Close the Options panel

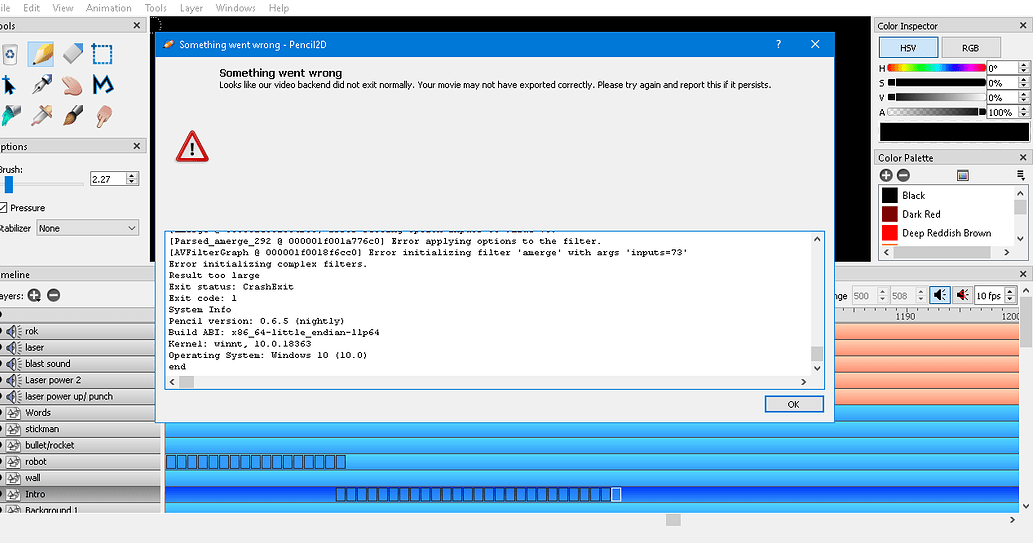[x=136, y=146]
